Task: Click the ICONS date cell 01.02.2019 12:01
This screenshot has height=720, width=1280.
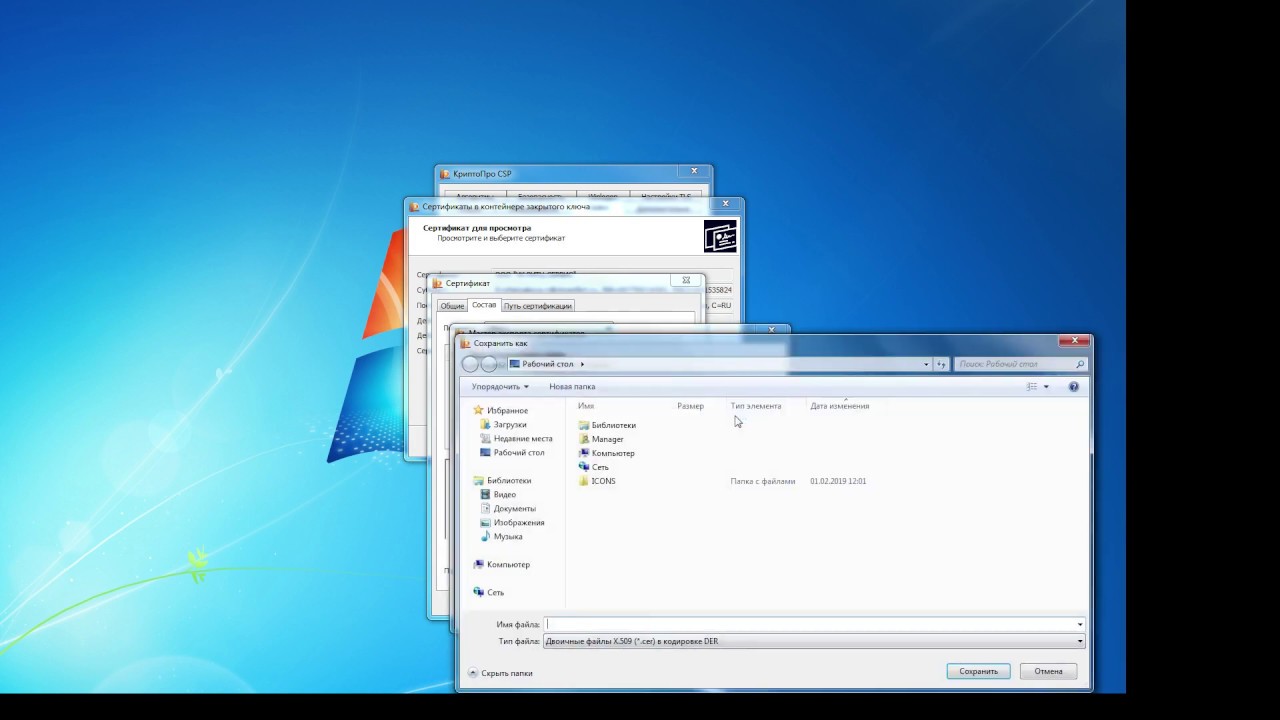Action: [x=838, y=481]
